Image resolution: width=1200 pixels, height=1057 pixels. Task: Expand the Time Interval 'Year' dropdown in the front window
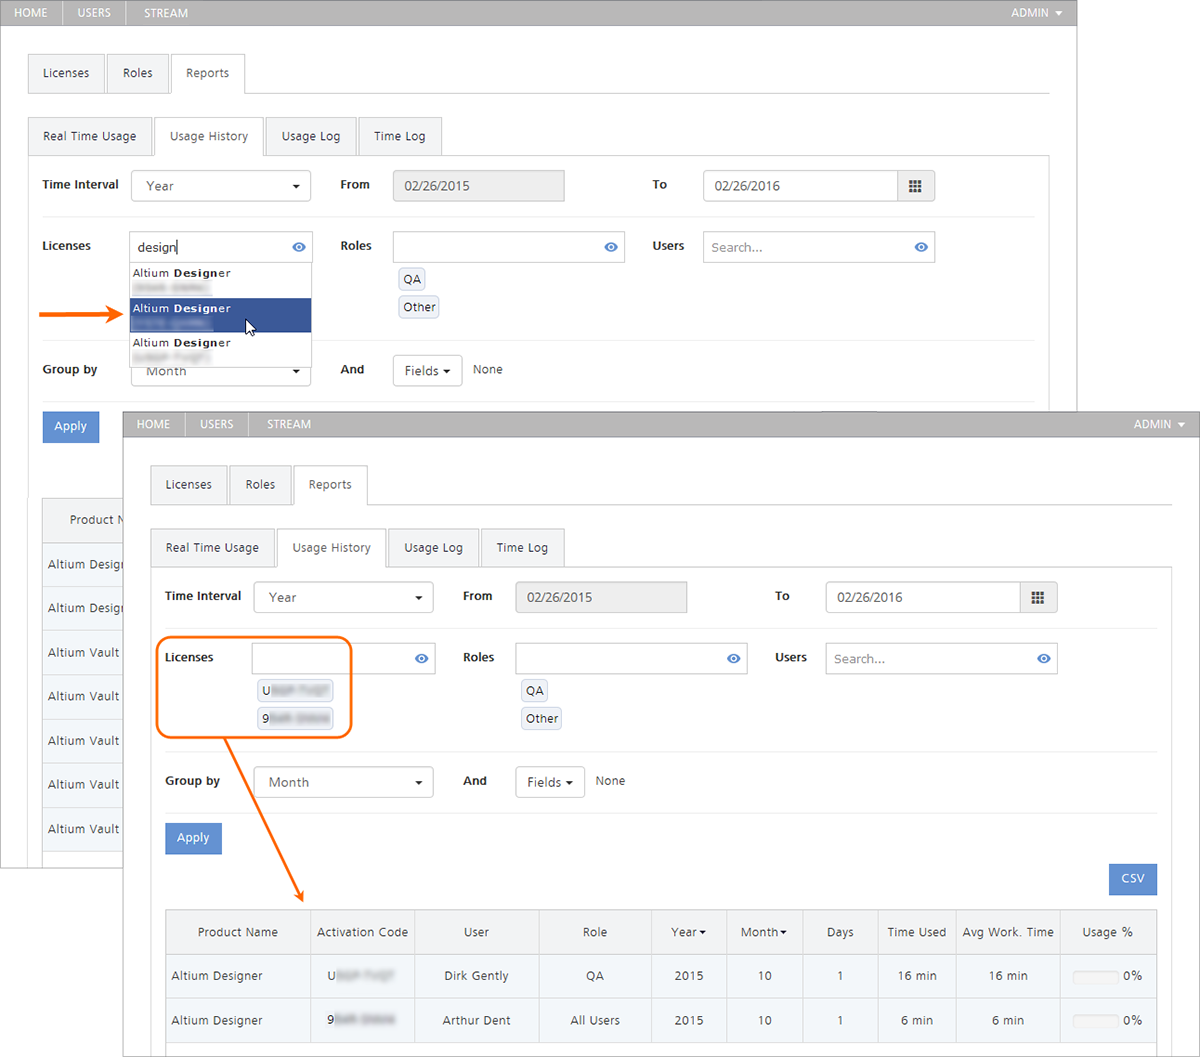coord(343,598)
